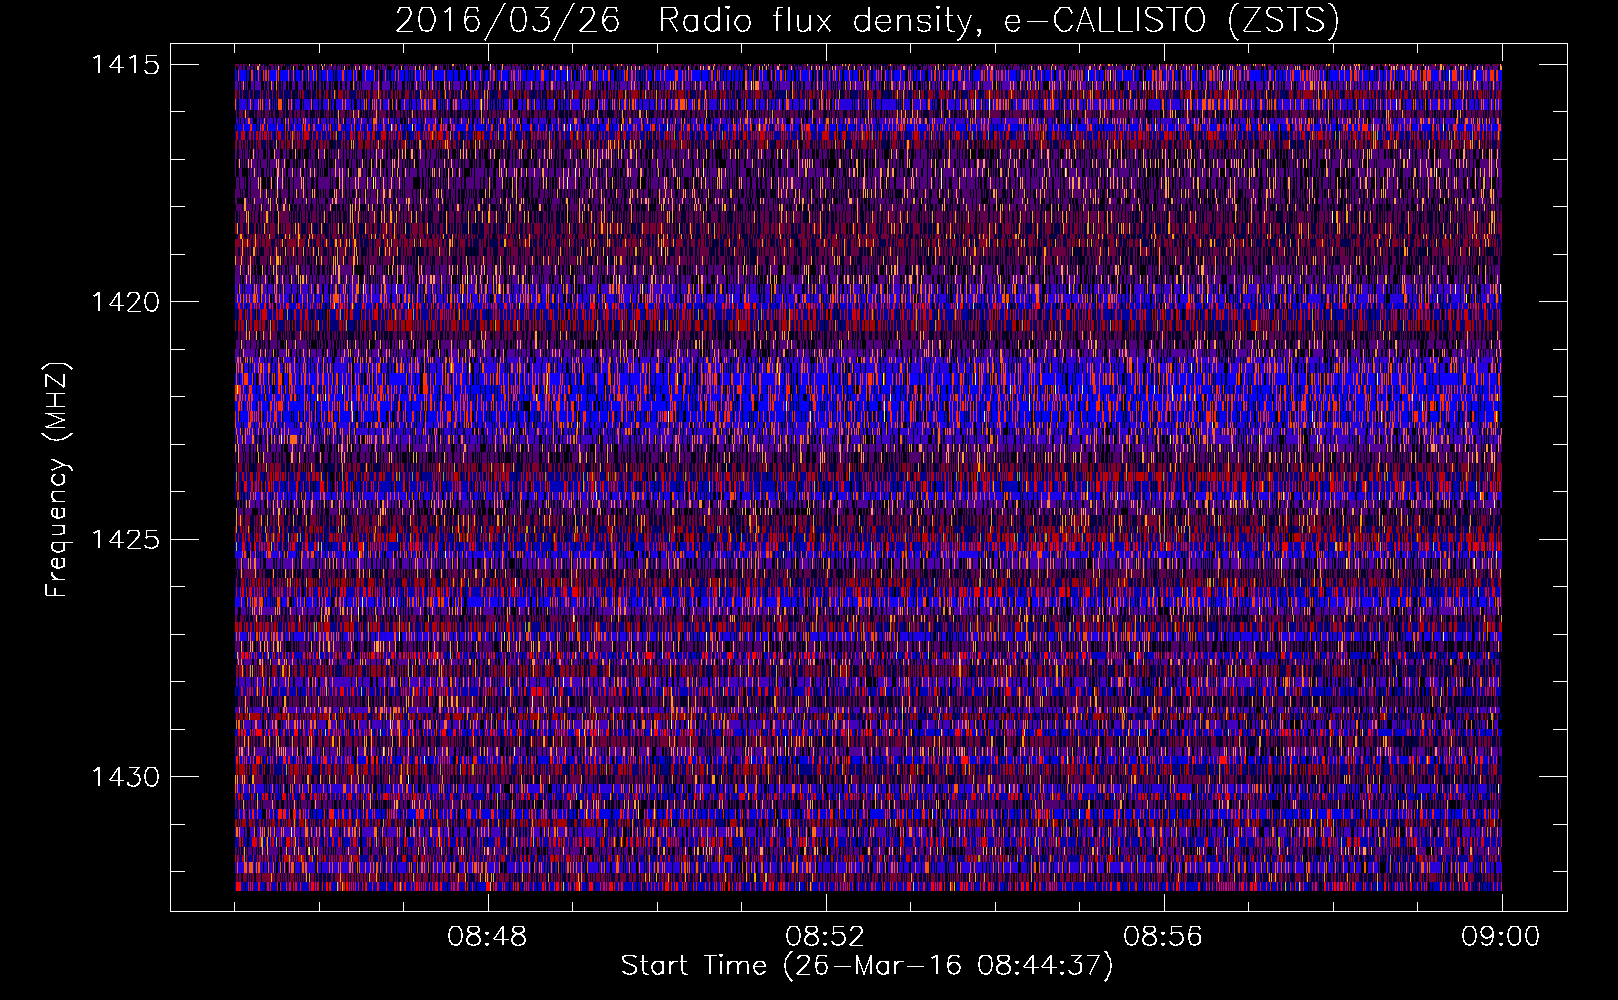This screenshot has height=1000, width=1618.
Task: Select the 'Frequency (MHZ)' axis label
Action: click(x=57, y=480)
